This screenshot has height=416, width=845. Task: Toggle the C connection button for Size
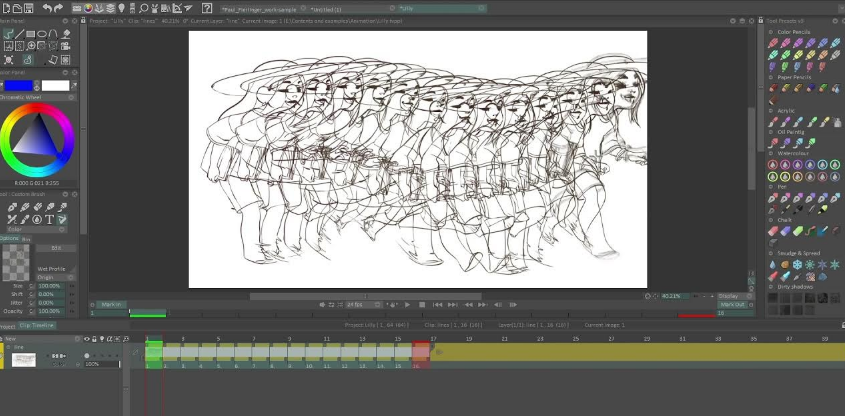pos(31,286)
